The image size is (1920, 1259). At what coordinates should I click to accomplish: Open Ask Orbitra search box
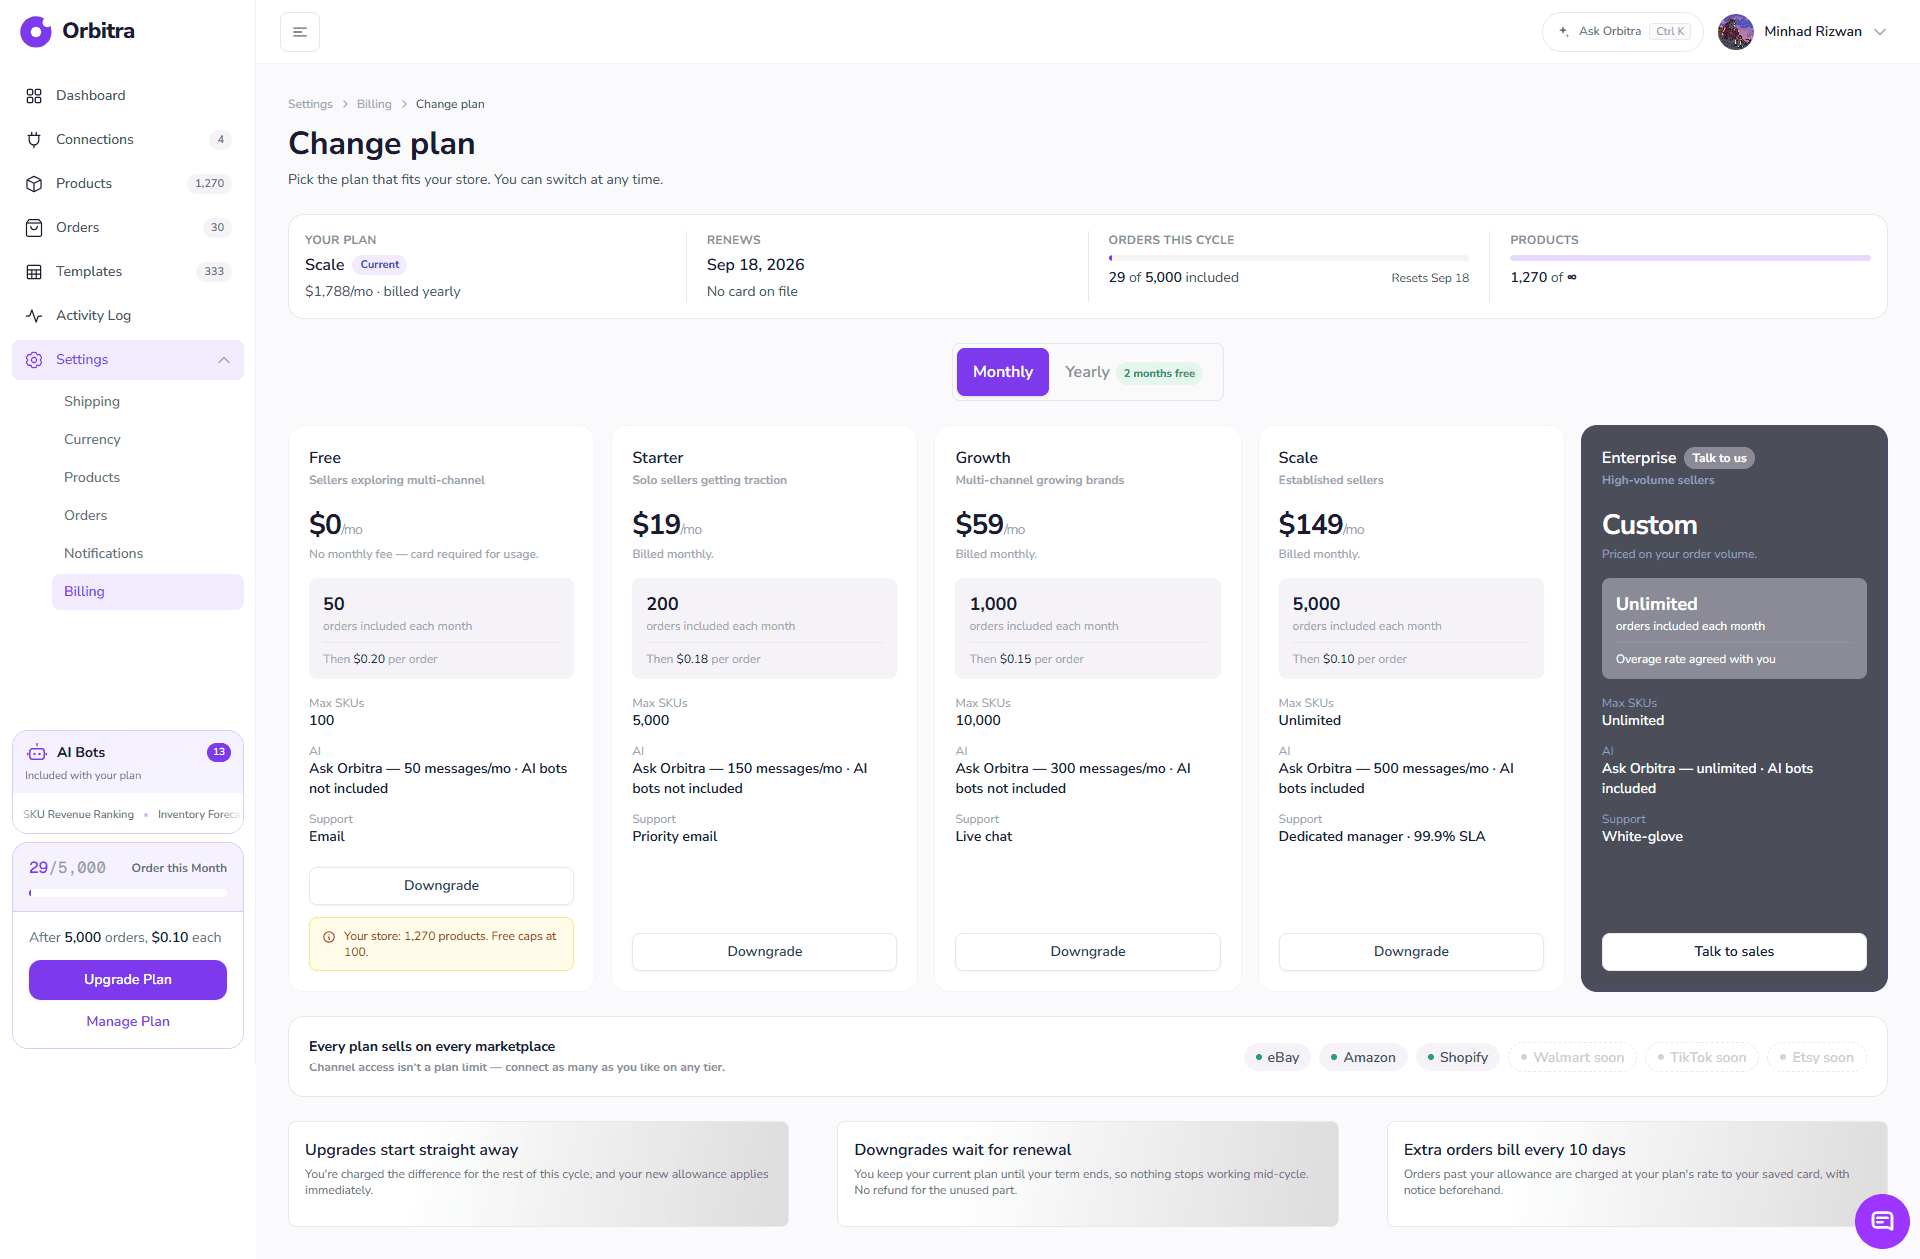pyautogui.click(x=1622, y=32)
